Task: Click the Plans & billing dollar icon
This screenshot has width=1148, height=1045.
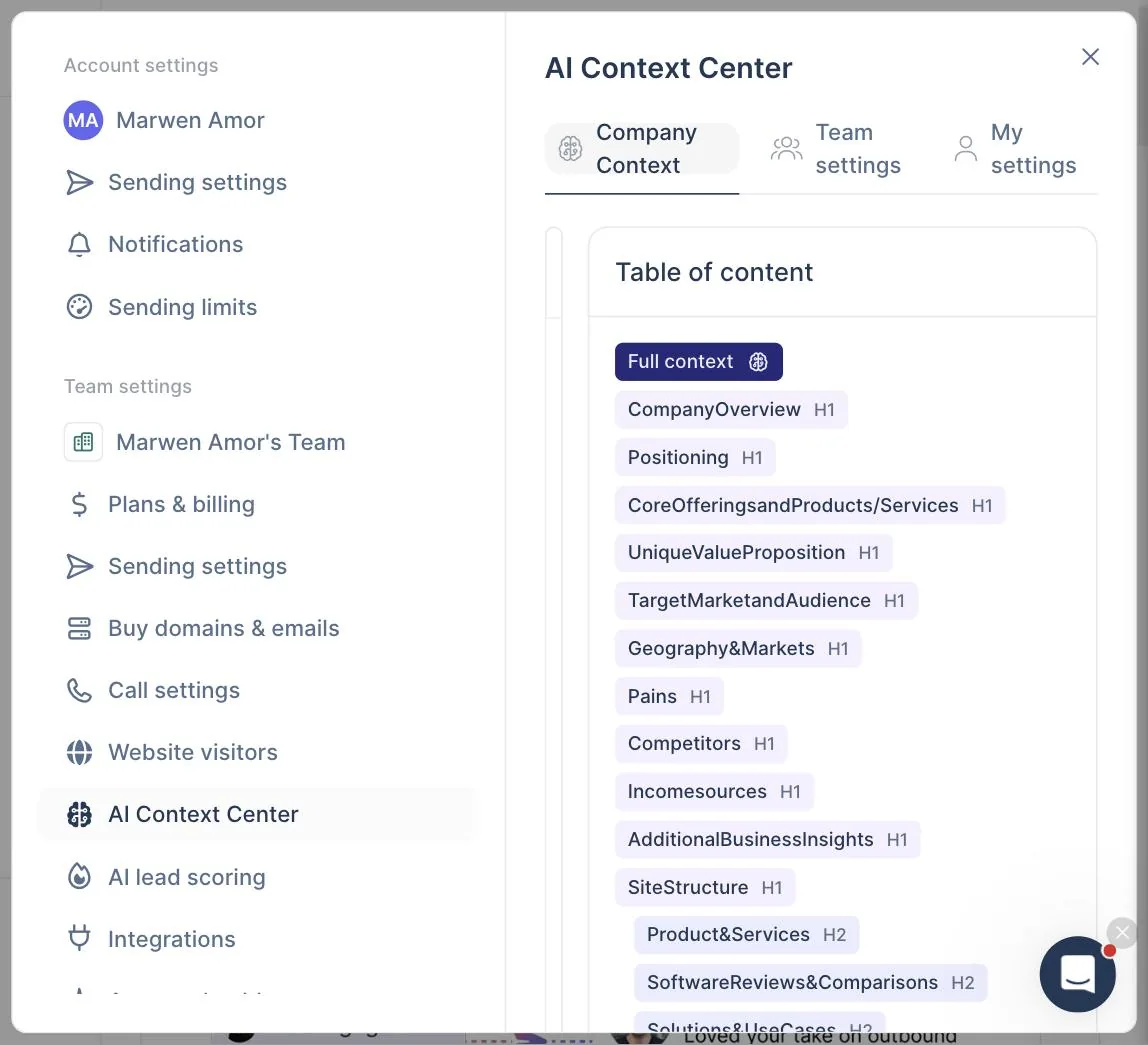Action: click(79, 505)
